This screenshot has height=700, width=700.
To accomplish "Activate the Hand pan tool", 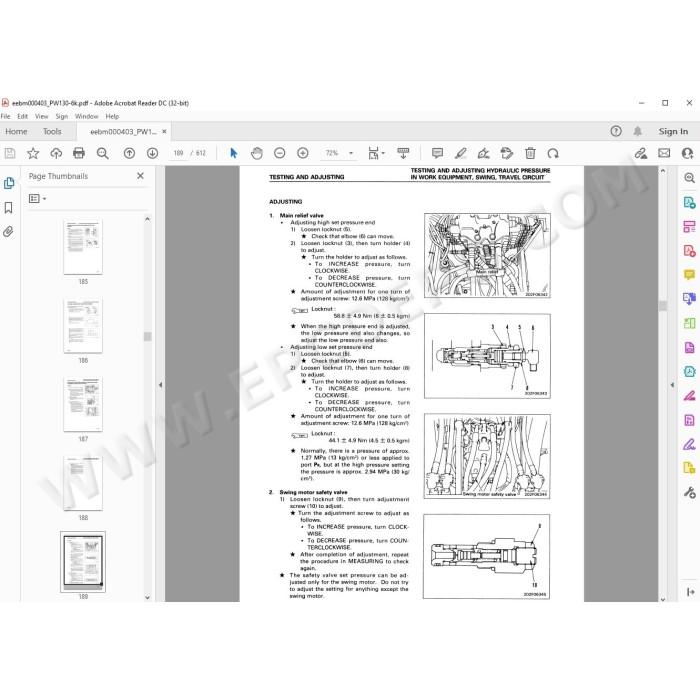I will pos(257,154).
